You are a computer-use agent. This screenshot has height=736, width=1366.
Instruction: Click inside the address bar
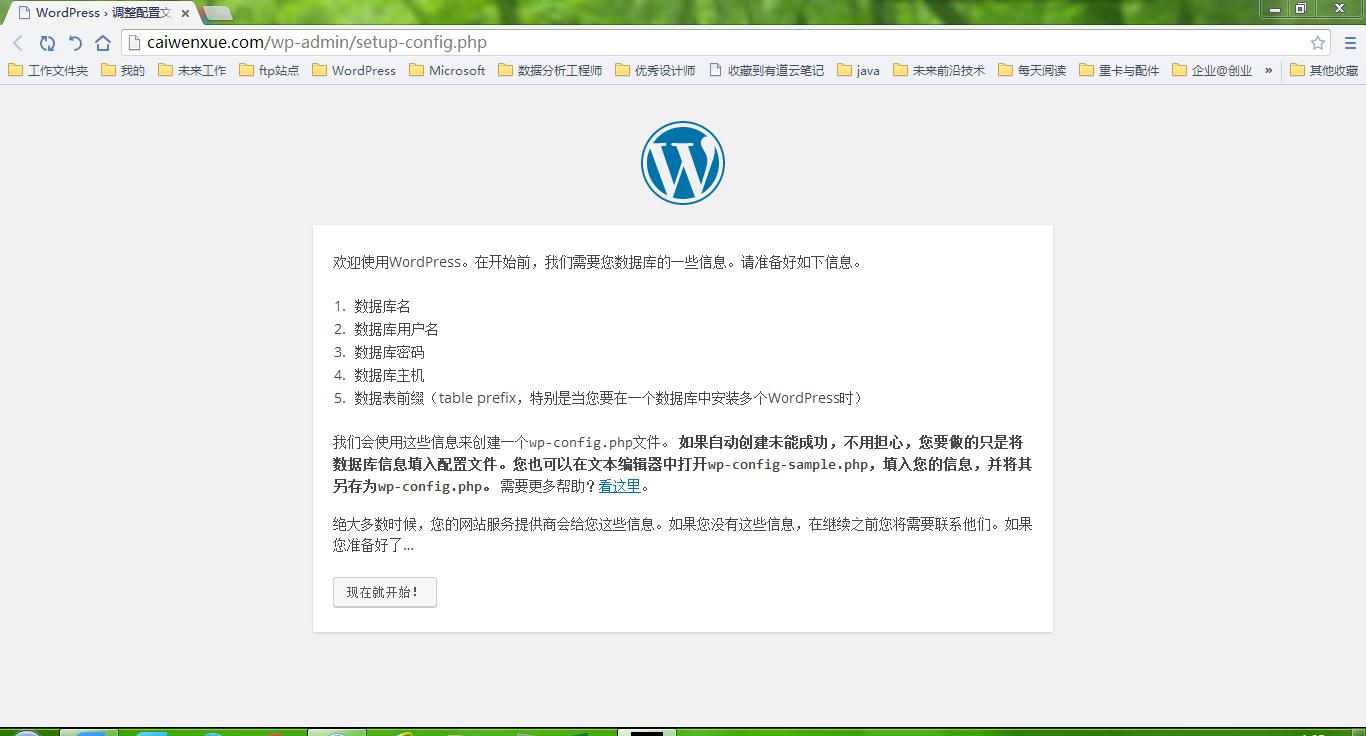(400, 43)
